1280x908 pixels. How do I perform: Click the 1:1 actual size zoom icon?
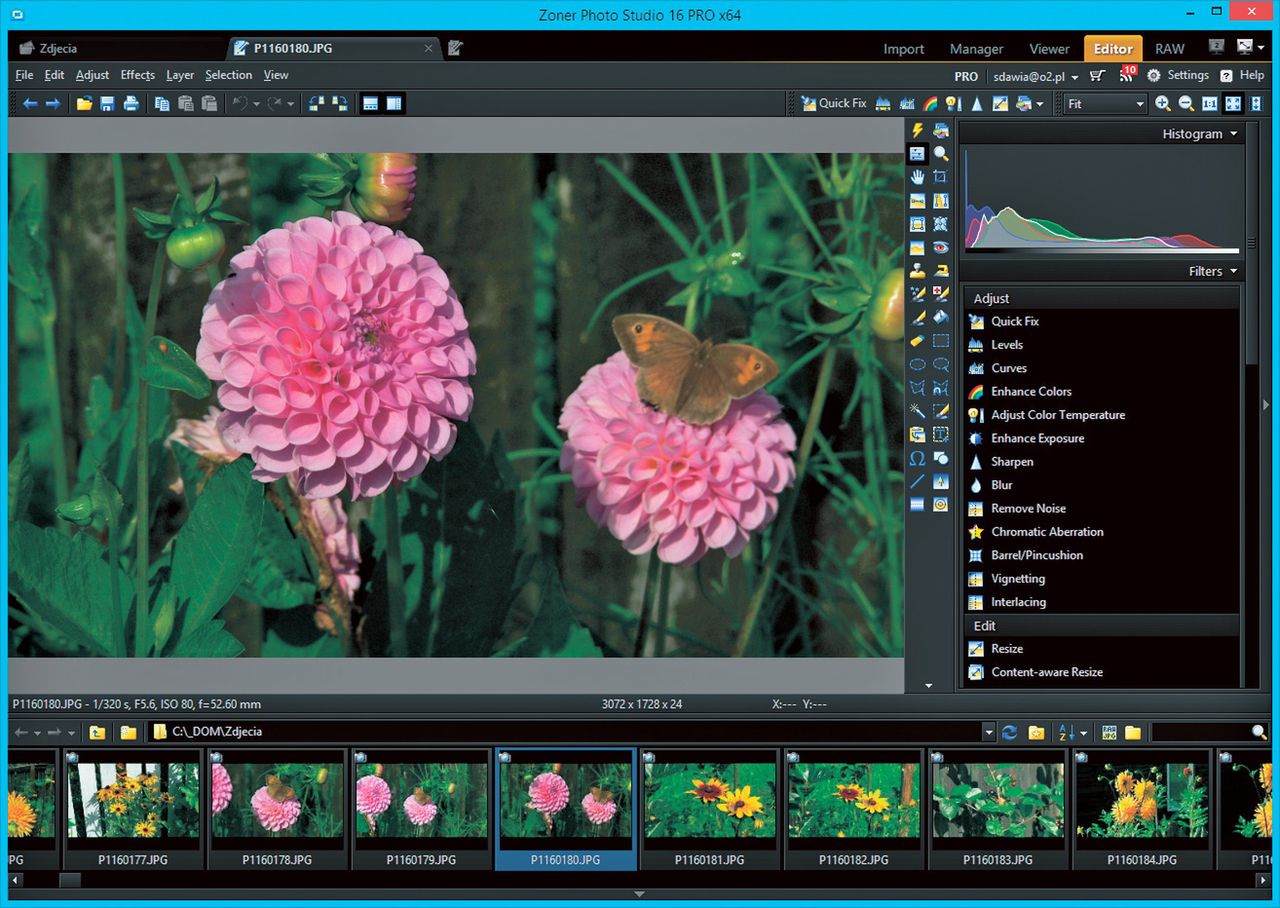pos(1209,103)
